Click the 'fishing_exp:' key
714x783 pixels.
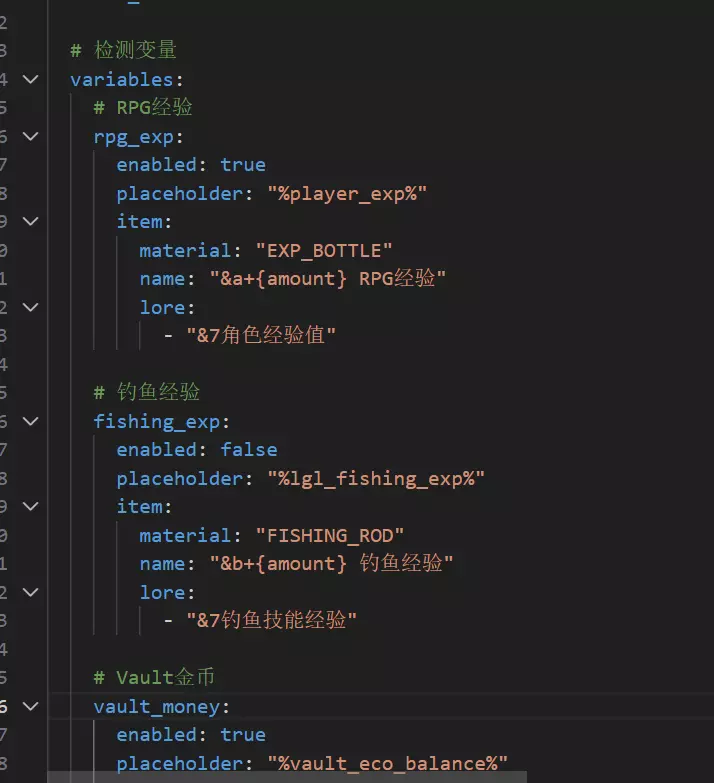pos(161,422)
